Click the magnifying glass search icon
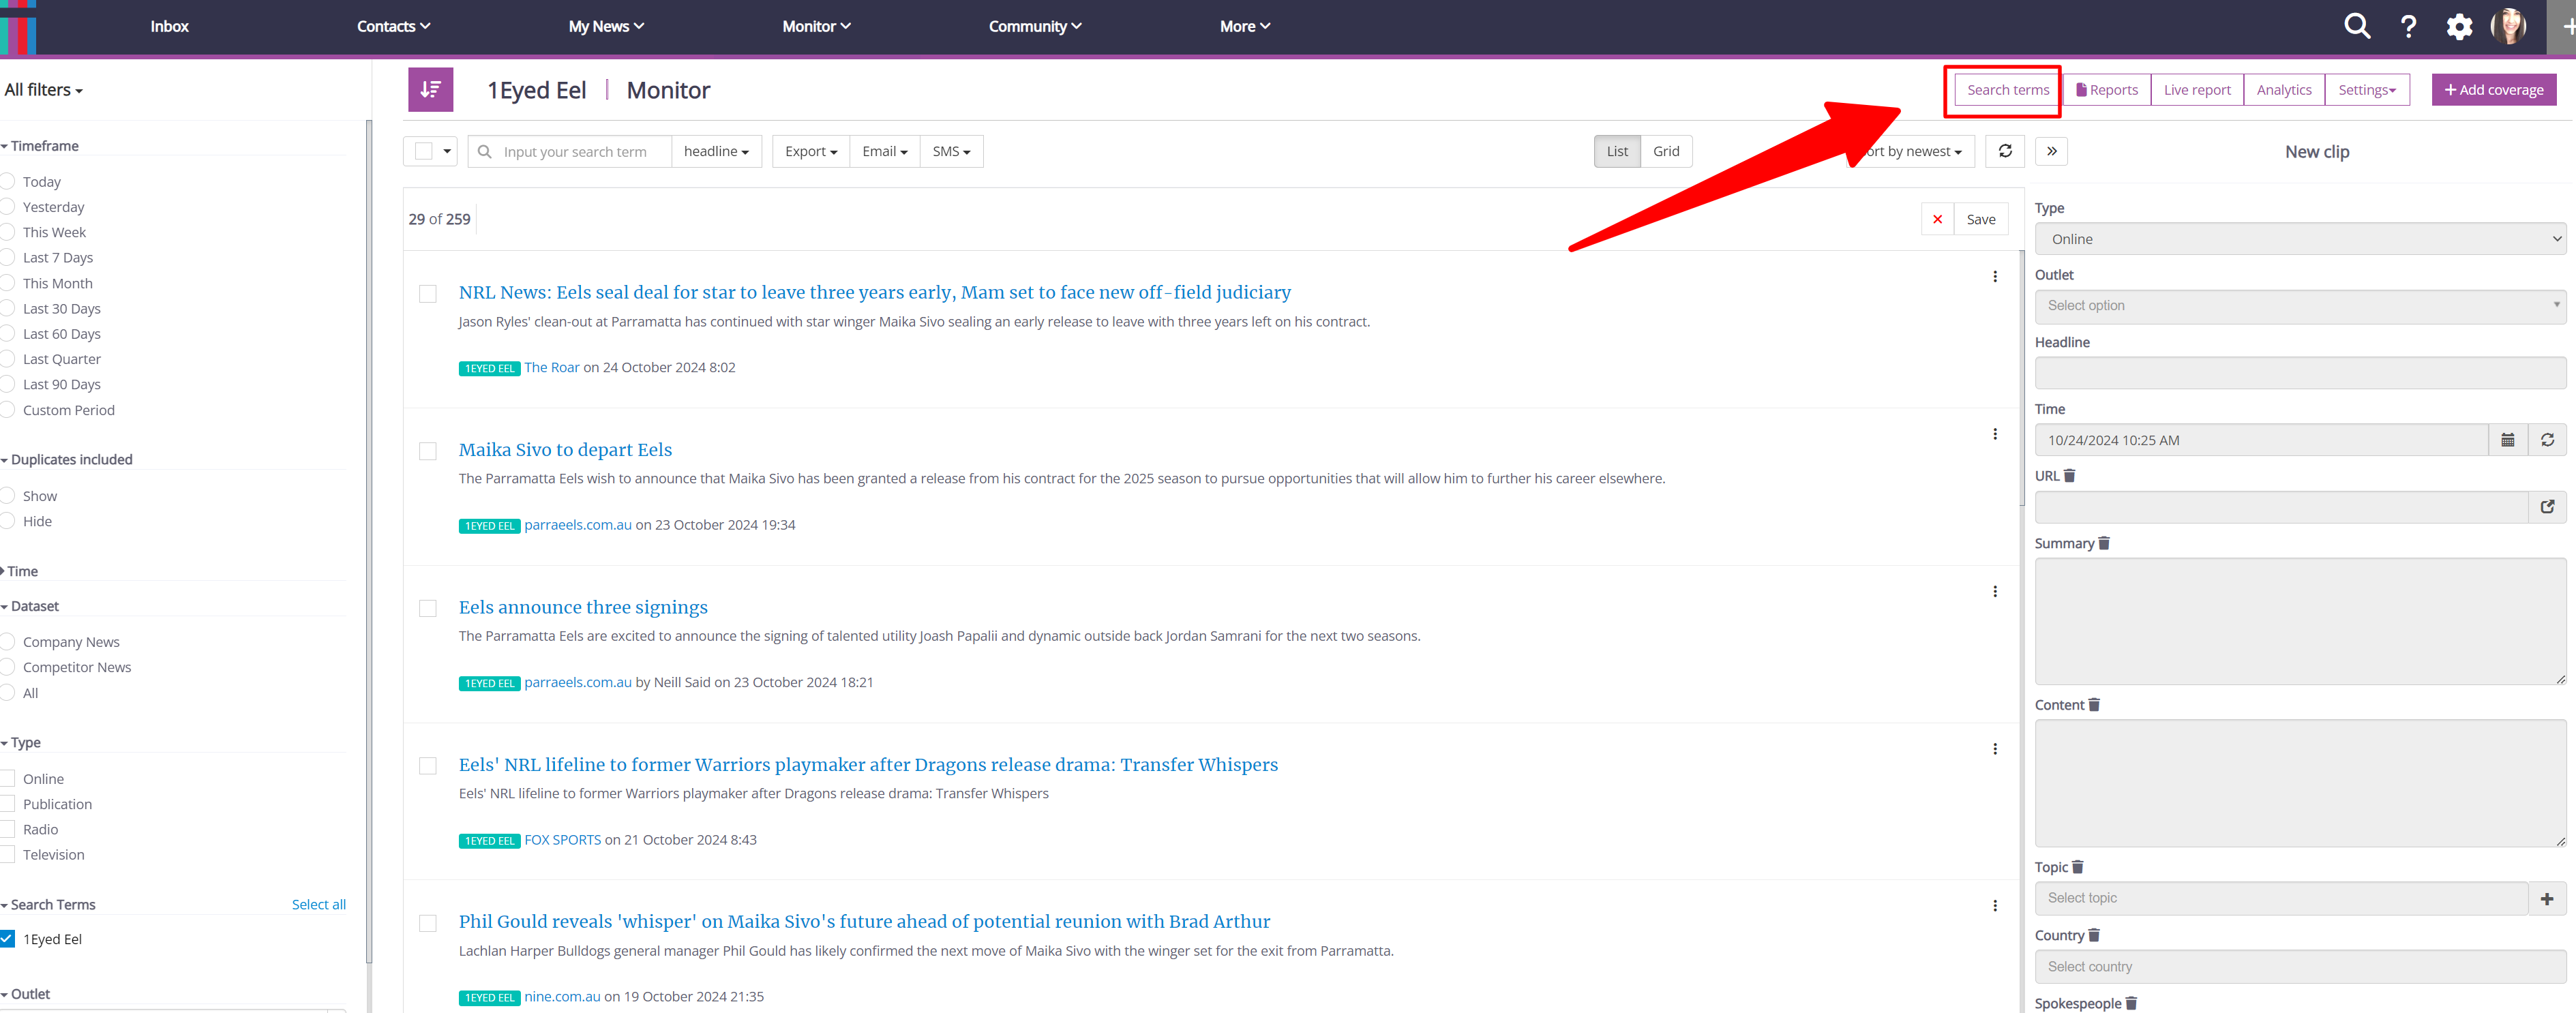This screenshot has height=1013, width=2576. pyautogui.click(x=2357, y=27)
